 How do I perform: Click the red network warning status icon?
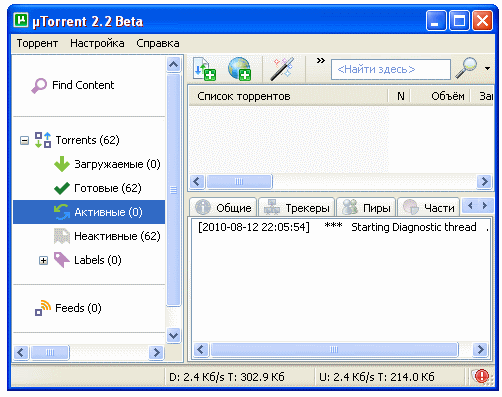481,376
